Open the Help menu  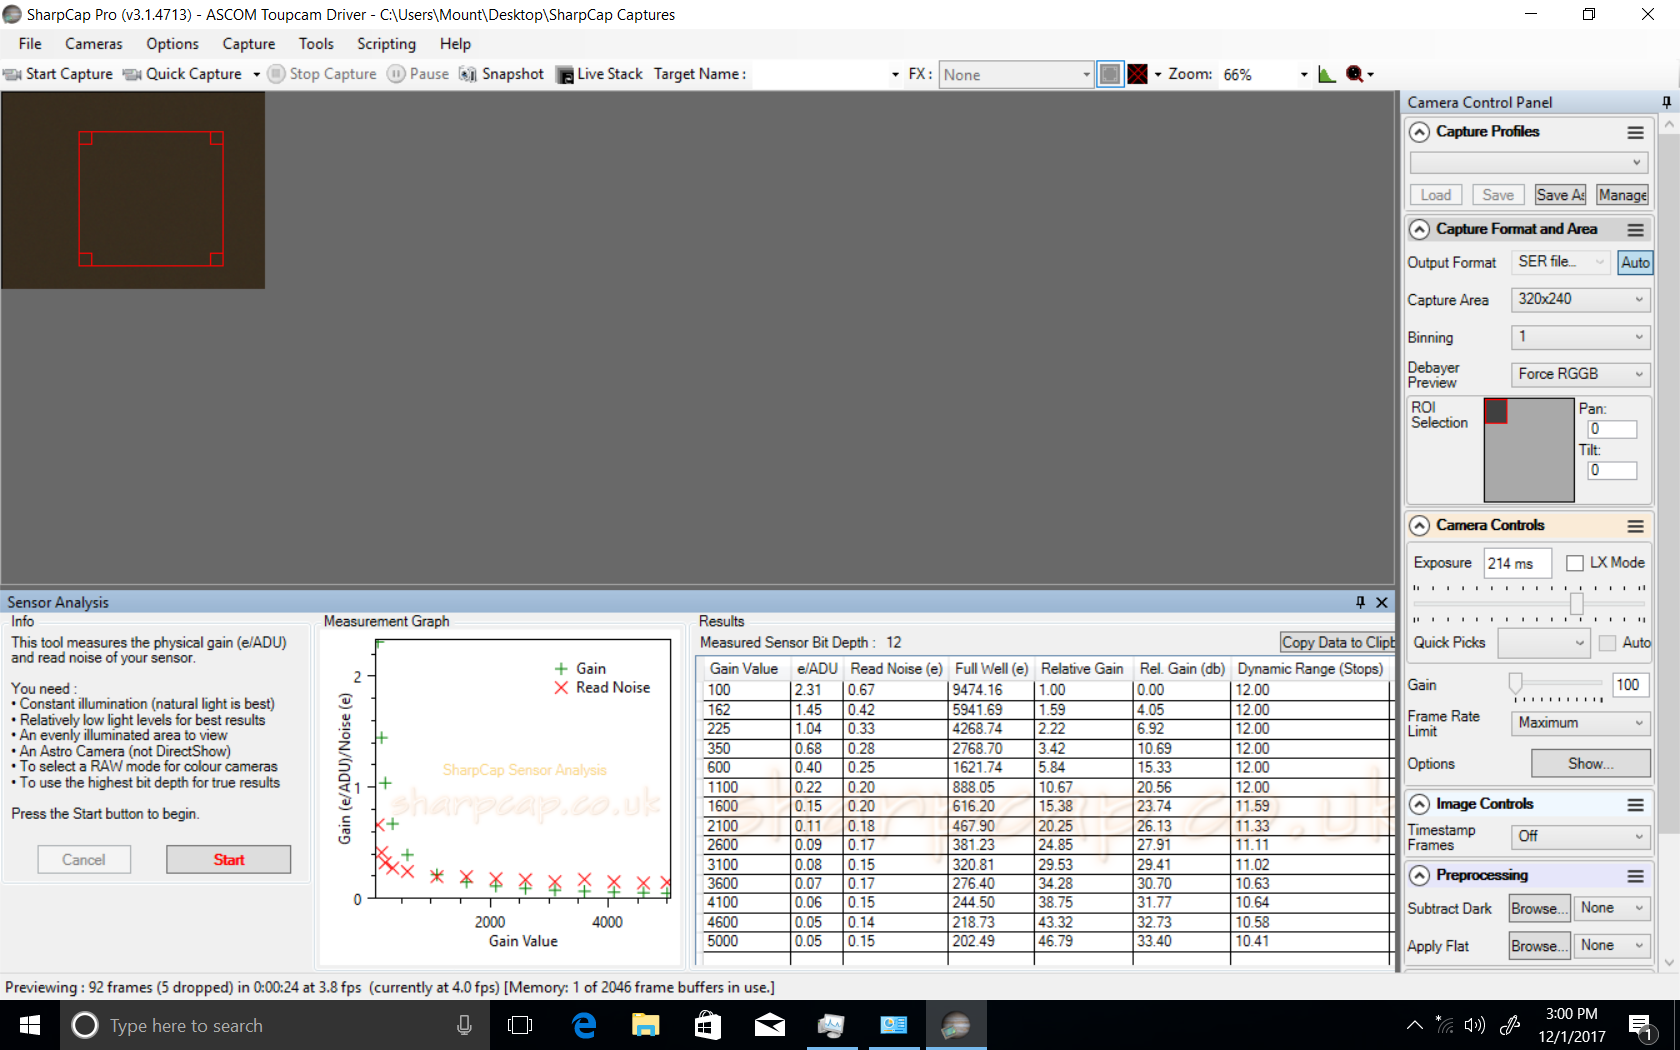pyautogui.click(x=455, y=44)
